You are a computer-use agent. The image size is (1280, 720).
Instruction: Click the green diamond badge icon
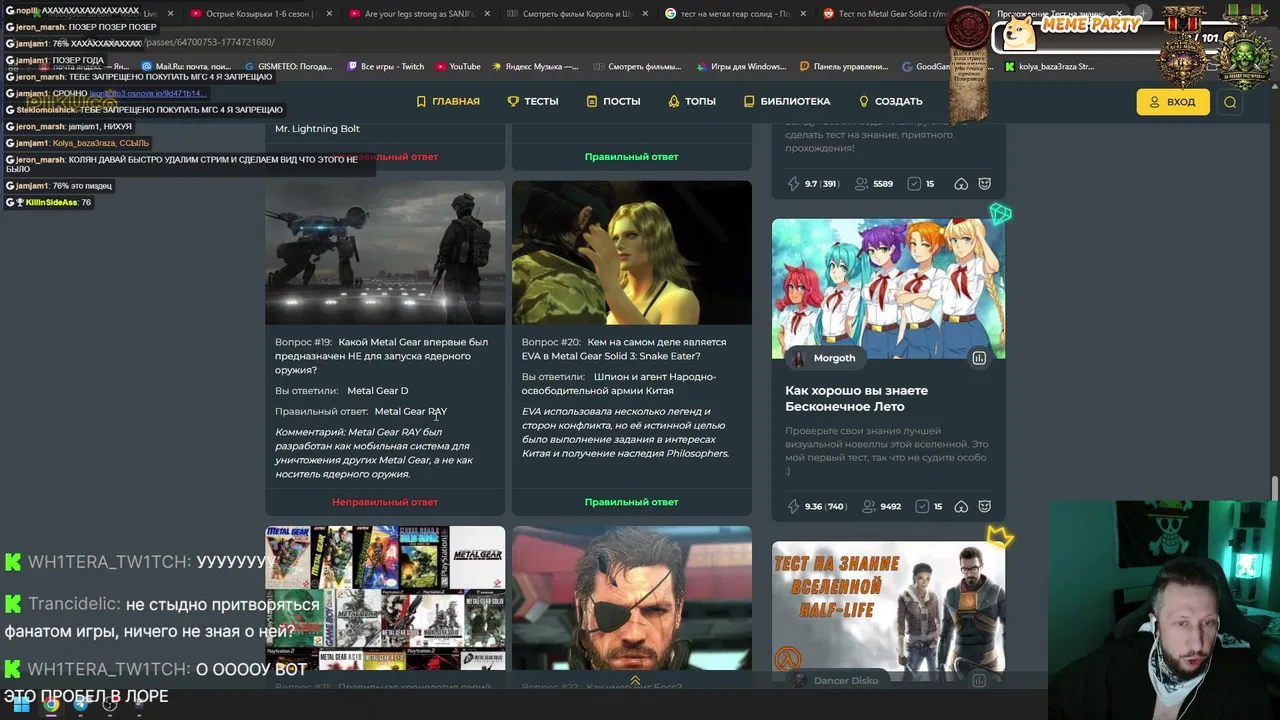[1000, 214]
